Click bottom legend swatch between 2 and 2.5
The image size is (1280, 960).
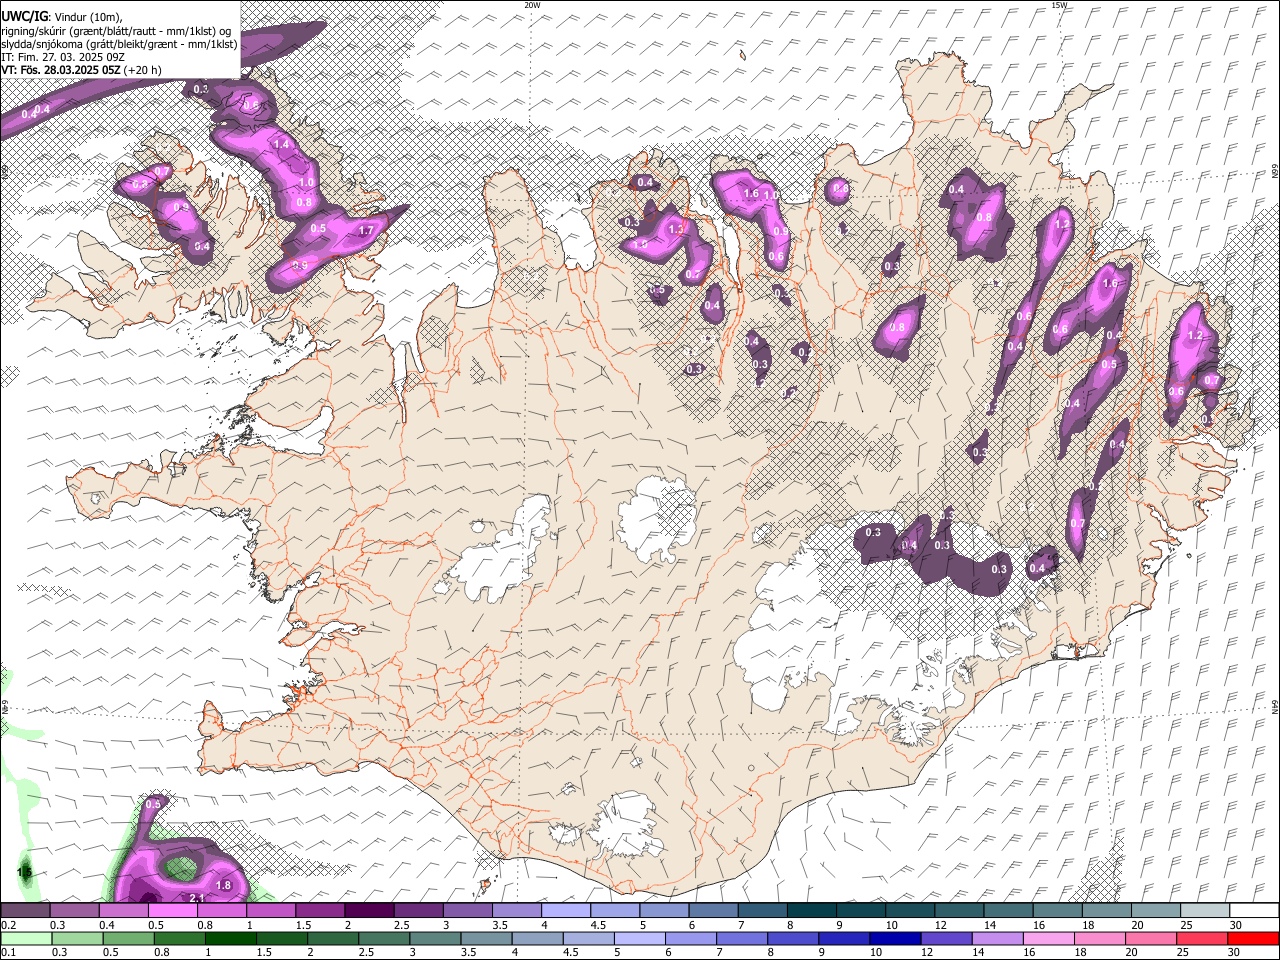(x=332, y=938)
